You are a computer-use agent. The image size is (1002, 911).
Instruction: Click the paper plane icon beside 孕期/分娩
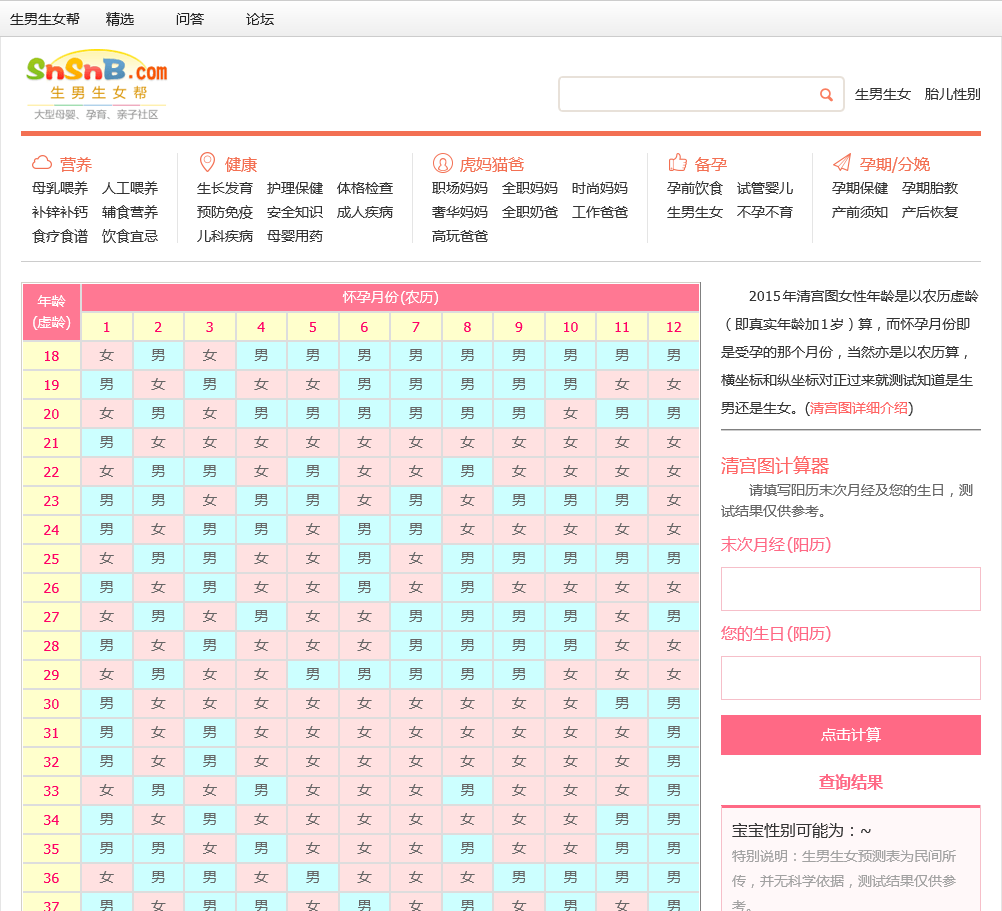coord(842,163)
